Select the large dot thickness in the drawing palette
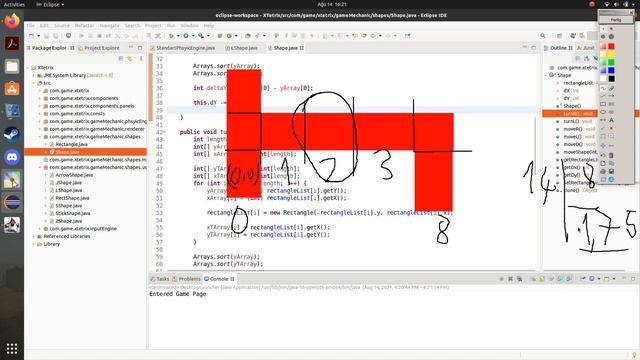The image size is (640, 360). (611, 37)
